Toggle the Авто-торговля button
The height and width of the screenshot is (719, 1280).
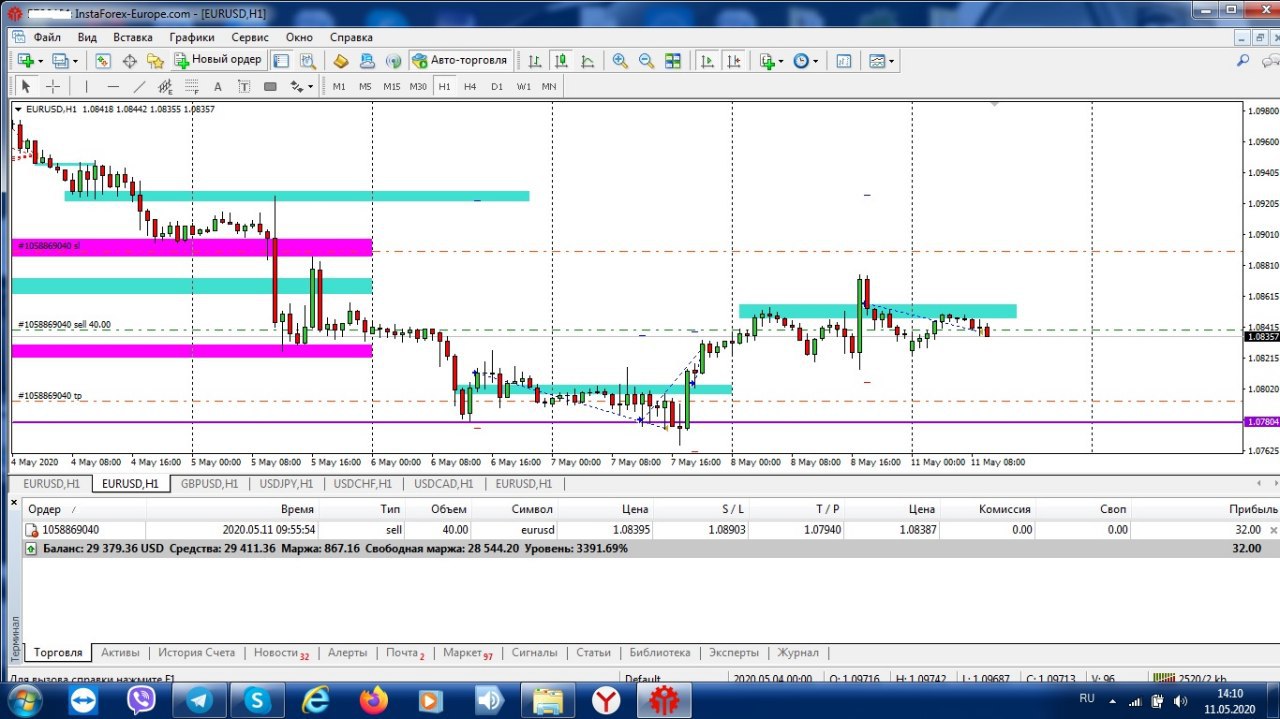point(461,60)
